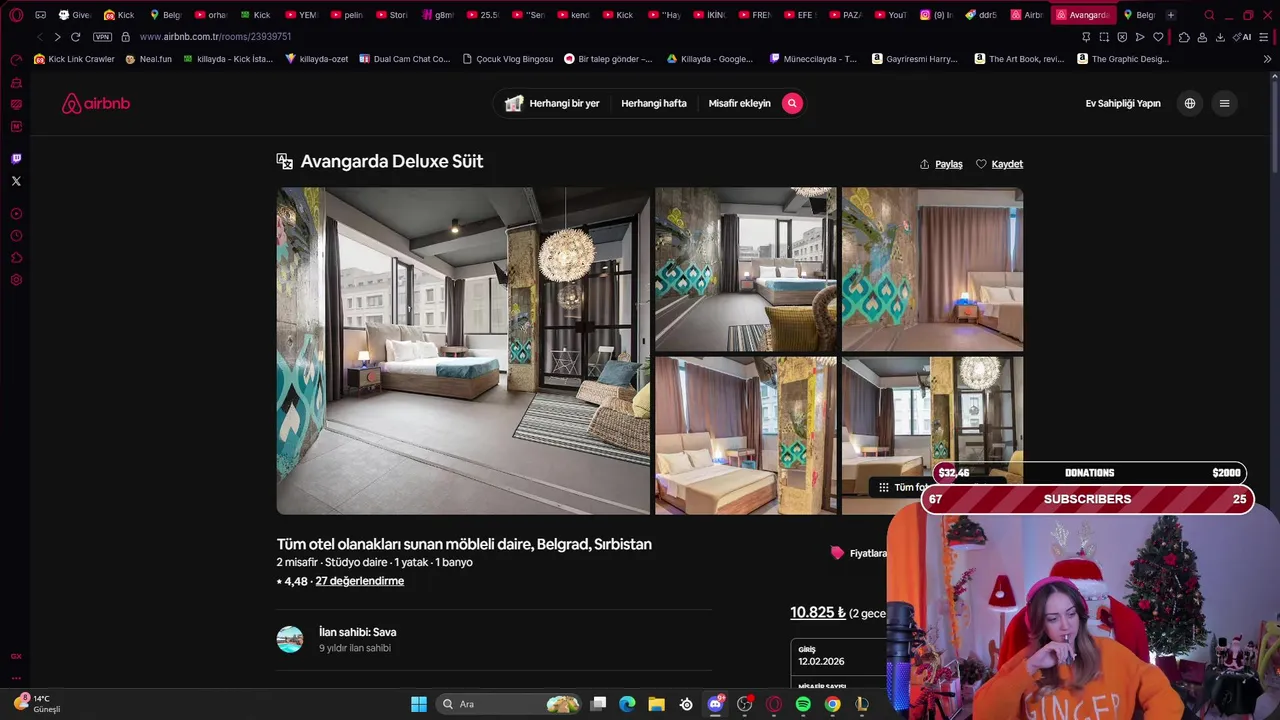This screenshot has width=1280, height=720.
Task: Select Herhangi bir yer search field
Action: click(x=553, y=103)
